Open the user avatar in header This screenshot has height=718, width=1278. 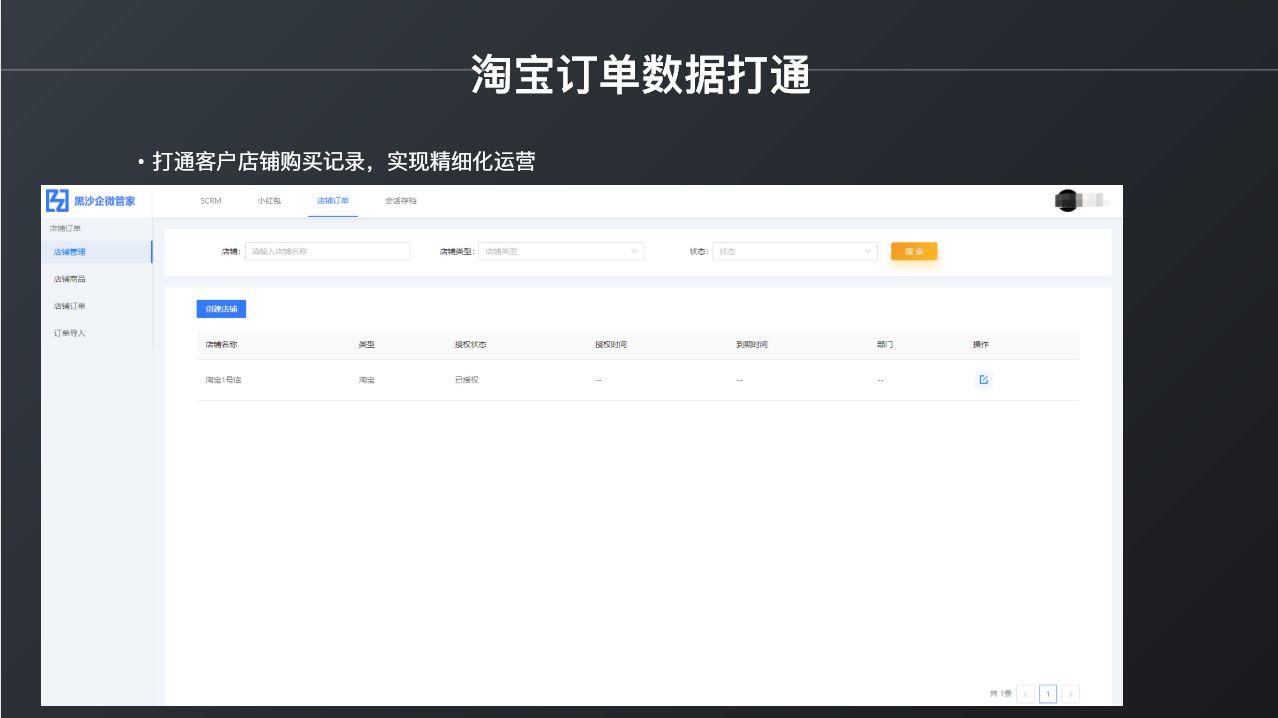click(x=1067, y=201)
